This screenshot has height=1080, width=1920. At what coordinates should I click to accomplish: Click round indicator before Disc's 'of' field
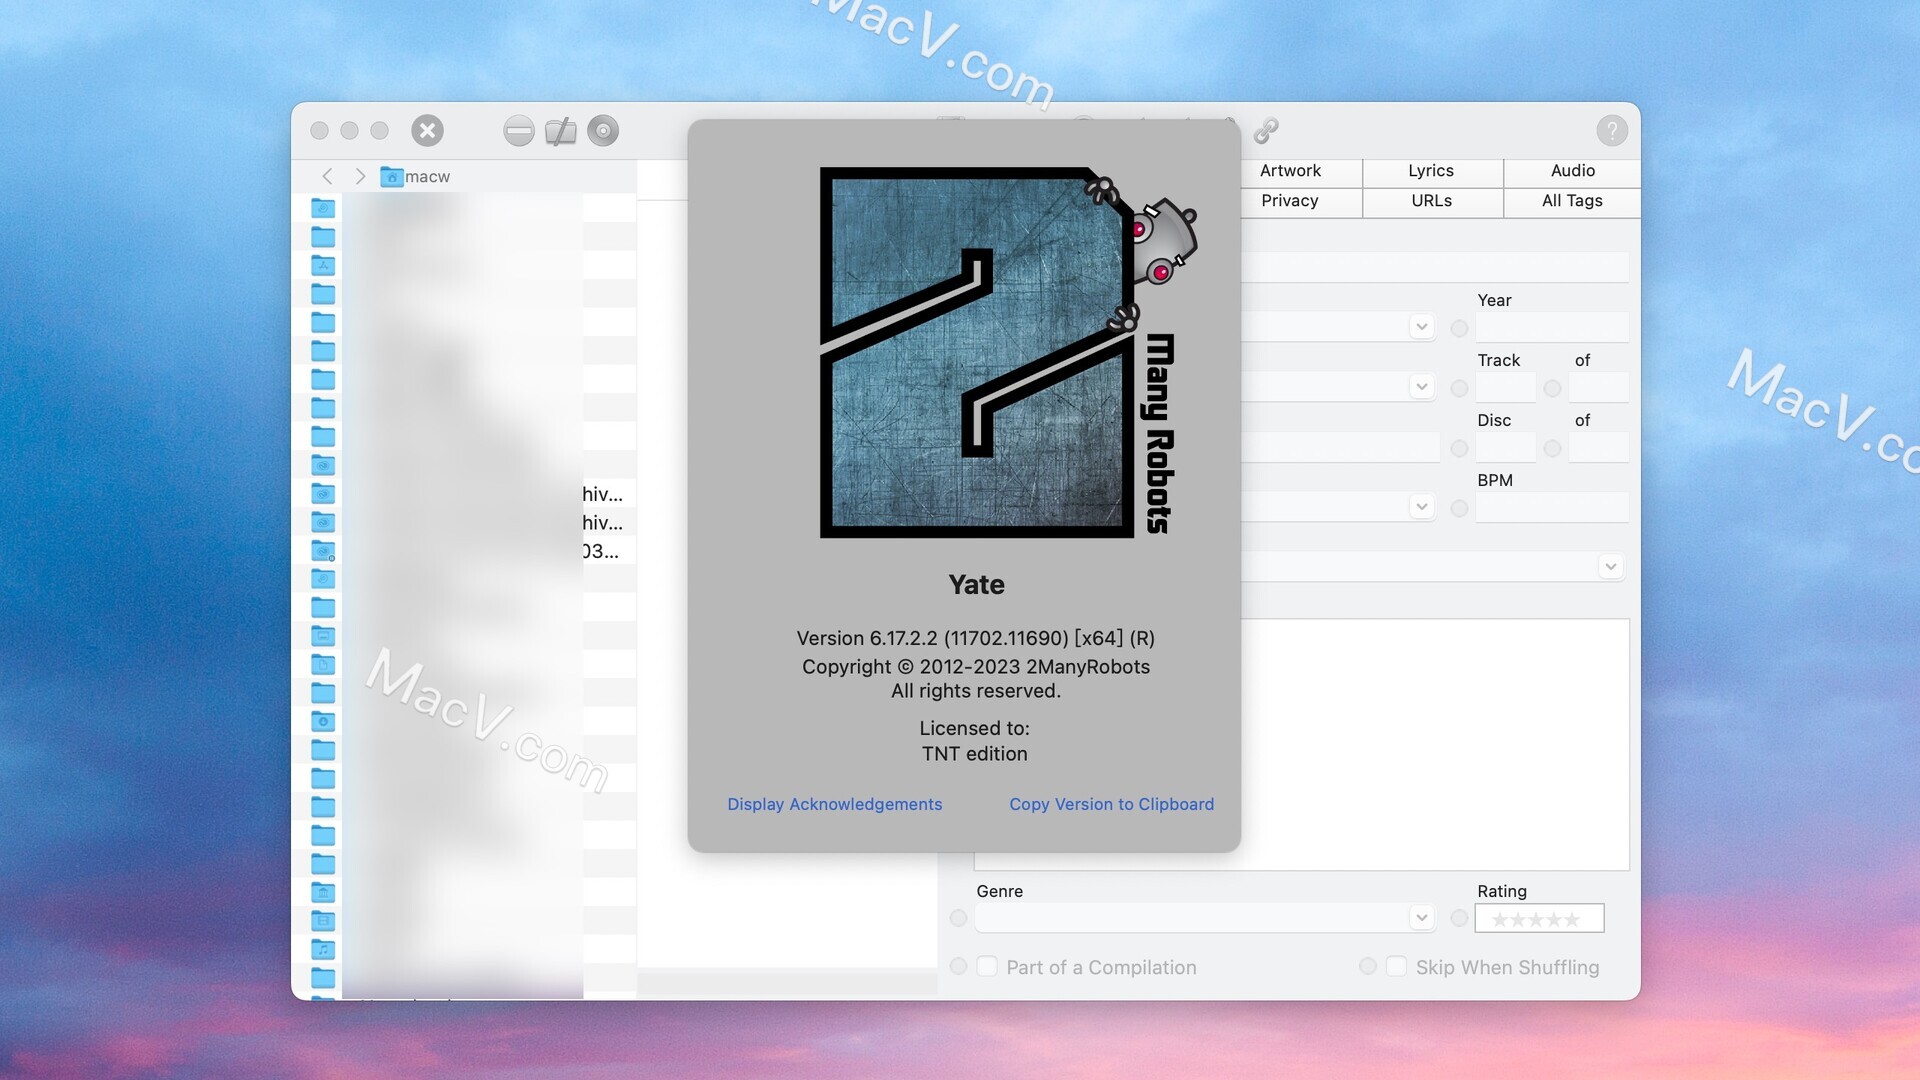(x=1552, y=448)
